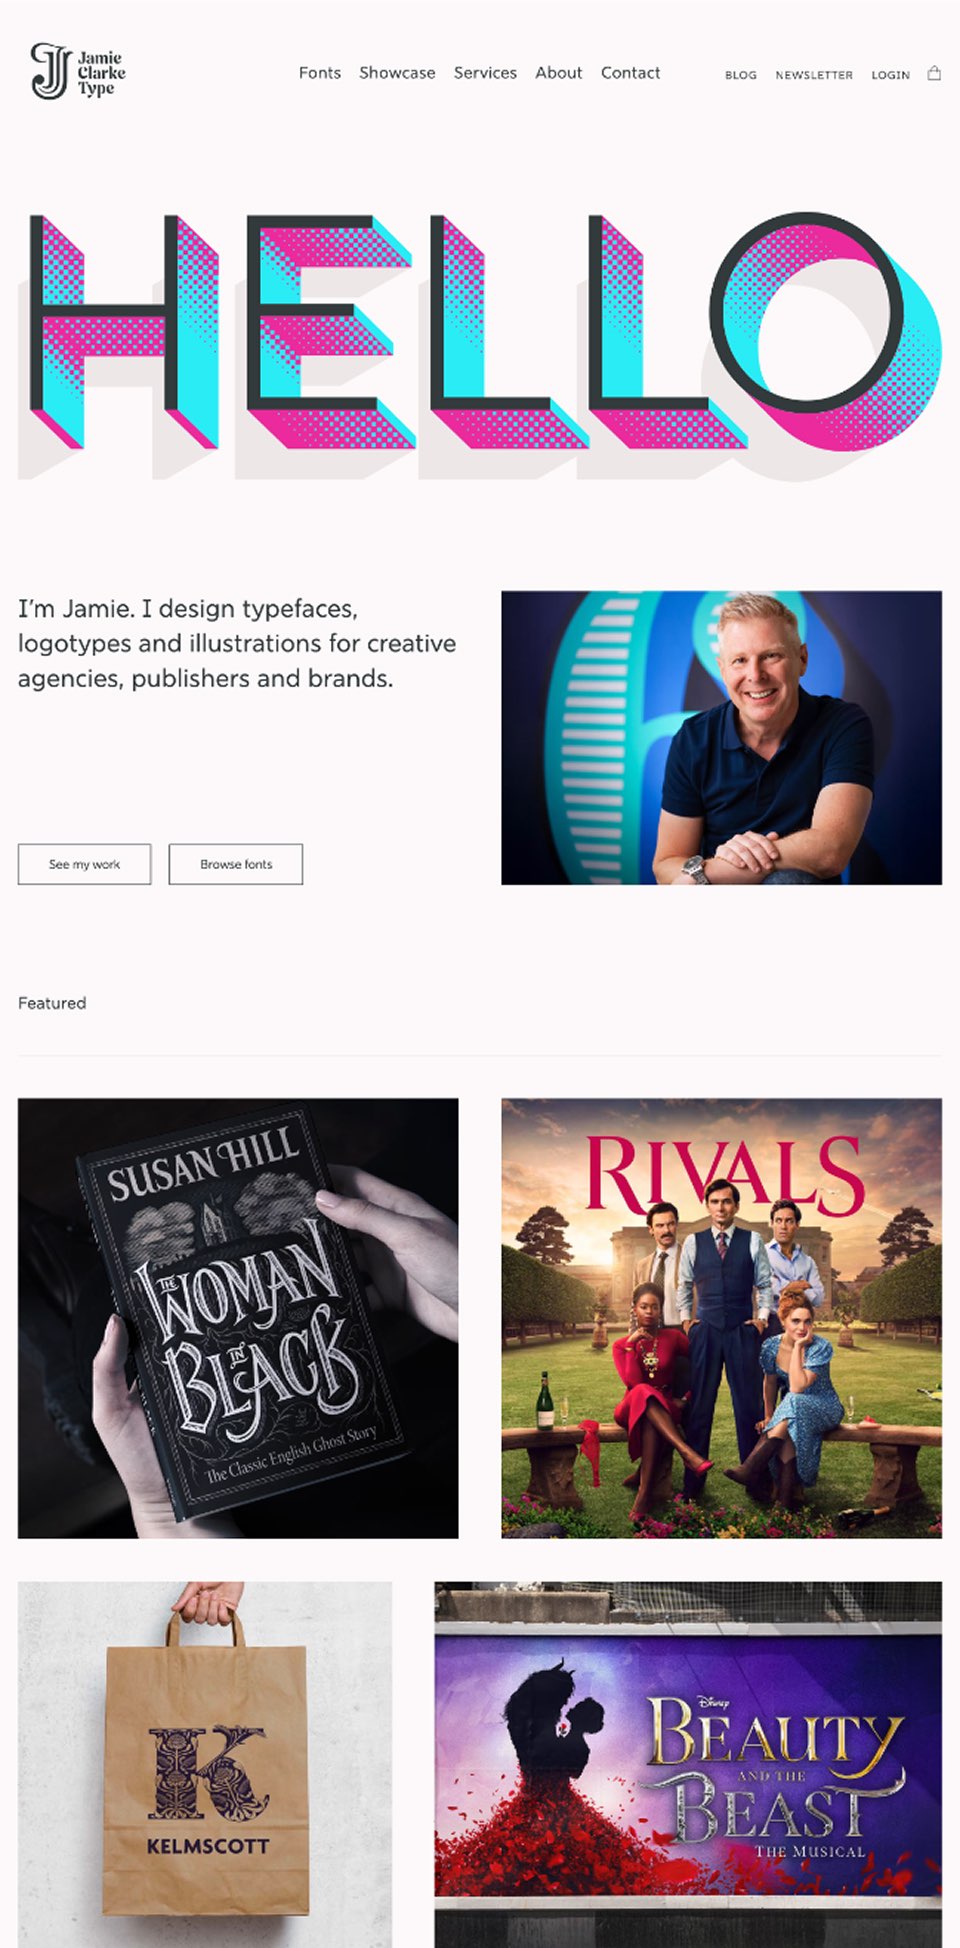The width and height of the screenshot is (960, 1948).
Task: Click Jamie's portrait photo
Action: (721, 738)
